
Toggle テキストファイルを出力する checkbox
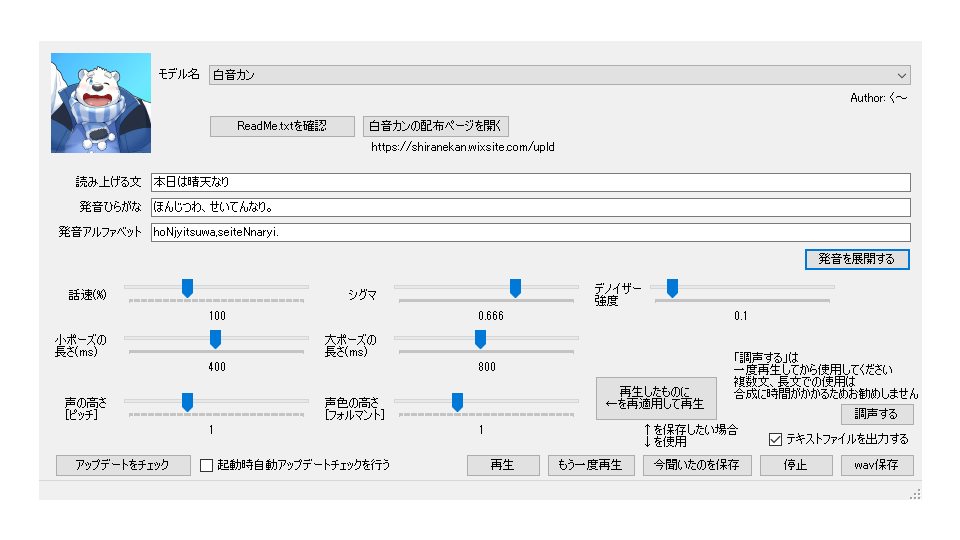[x=775, y=439]
